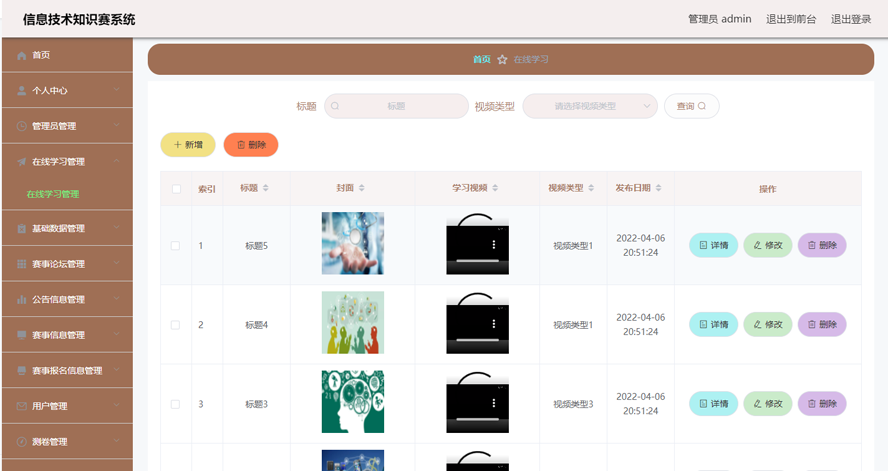Image resolution: width=888 pixels, height=471 pixels.
Task: Click 修改 for row 标题5
Action: click(767, 245)
